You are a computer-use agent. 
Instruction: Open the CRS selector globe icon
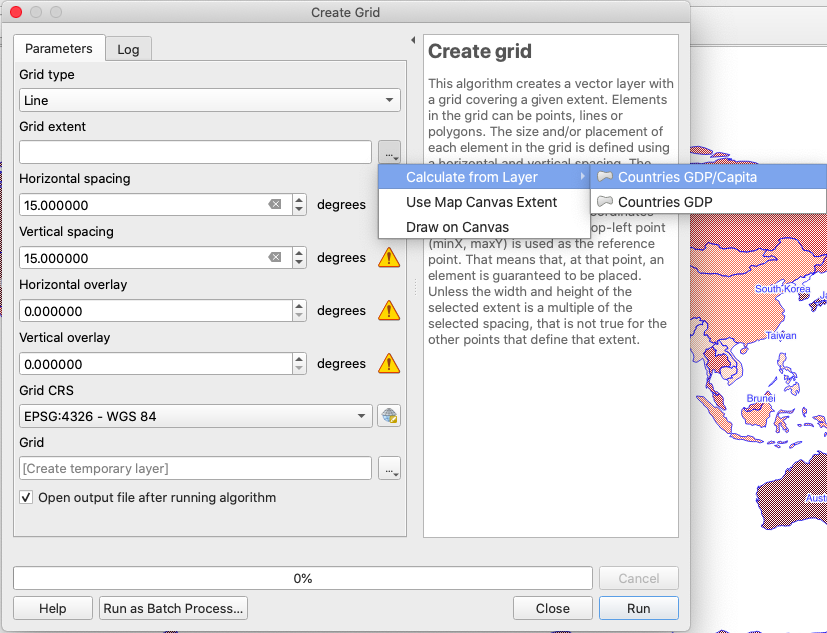click(x=389, y=417)
